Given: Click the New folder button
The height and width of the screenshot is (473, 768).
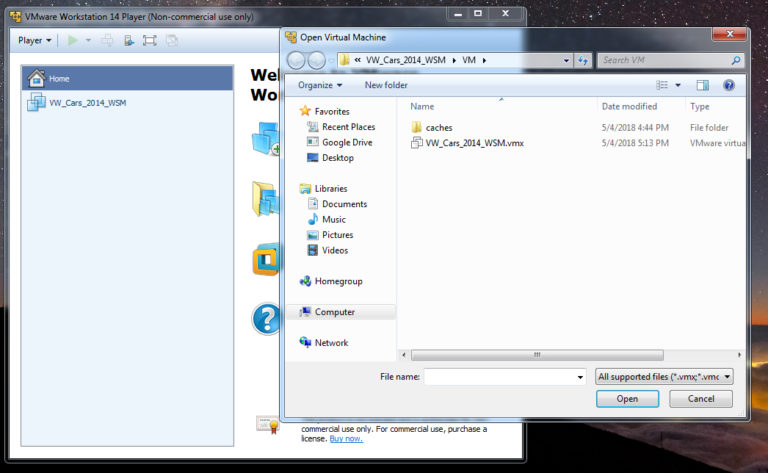Looking at the screenshot, I should tap(386, 86).
